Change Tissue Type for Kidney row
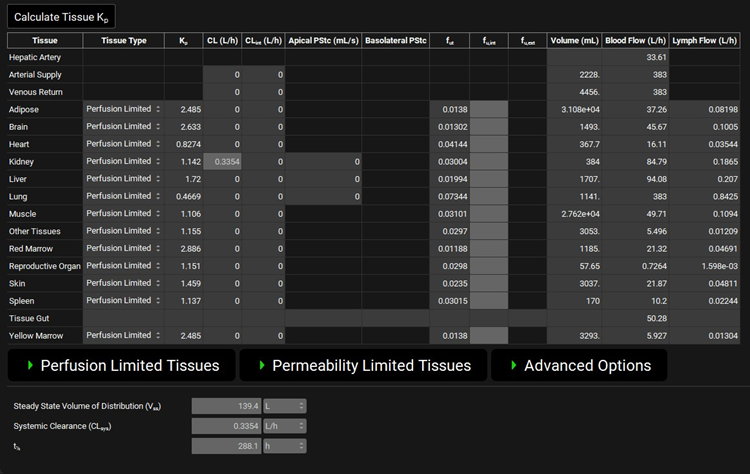 123,161
